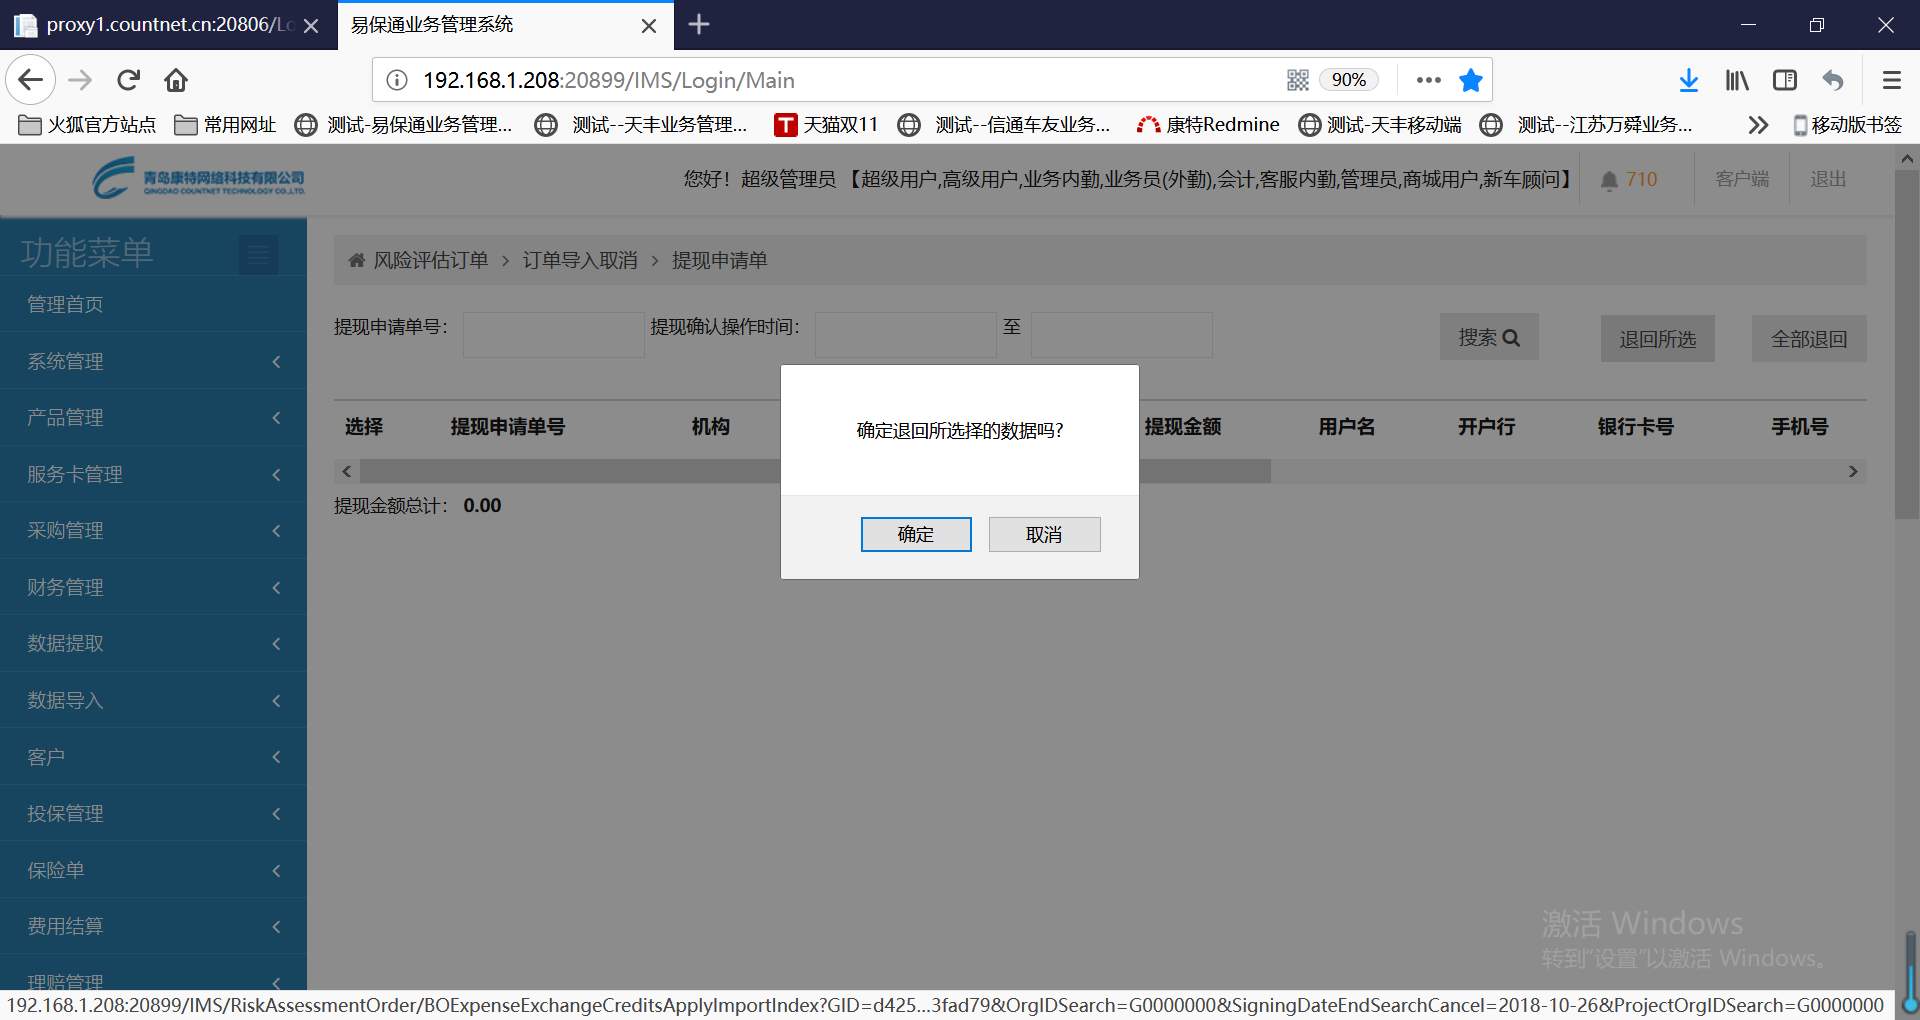Viewport: 1920px width, 1020px height.
Task: Open new tab with plus icon
Action: [699, 24]
